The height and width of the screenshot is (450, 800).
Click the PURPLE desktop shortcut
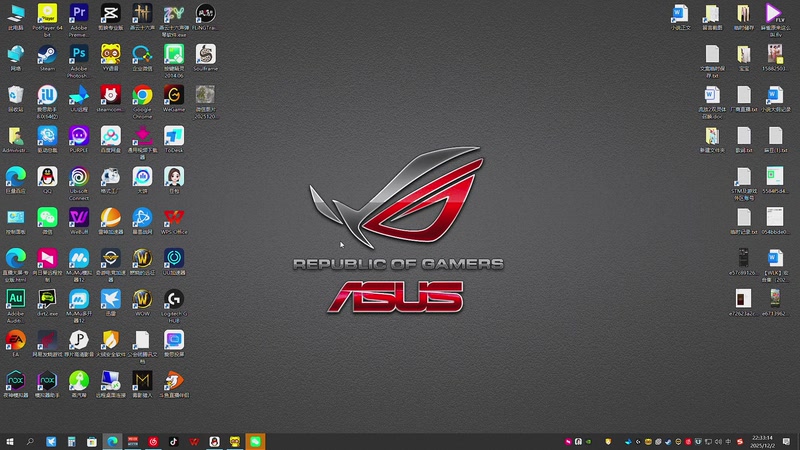coord(79,139)
